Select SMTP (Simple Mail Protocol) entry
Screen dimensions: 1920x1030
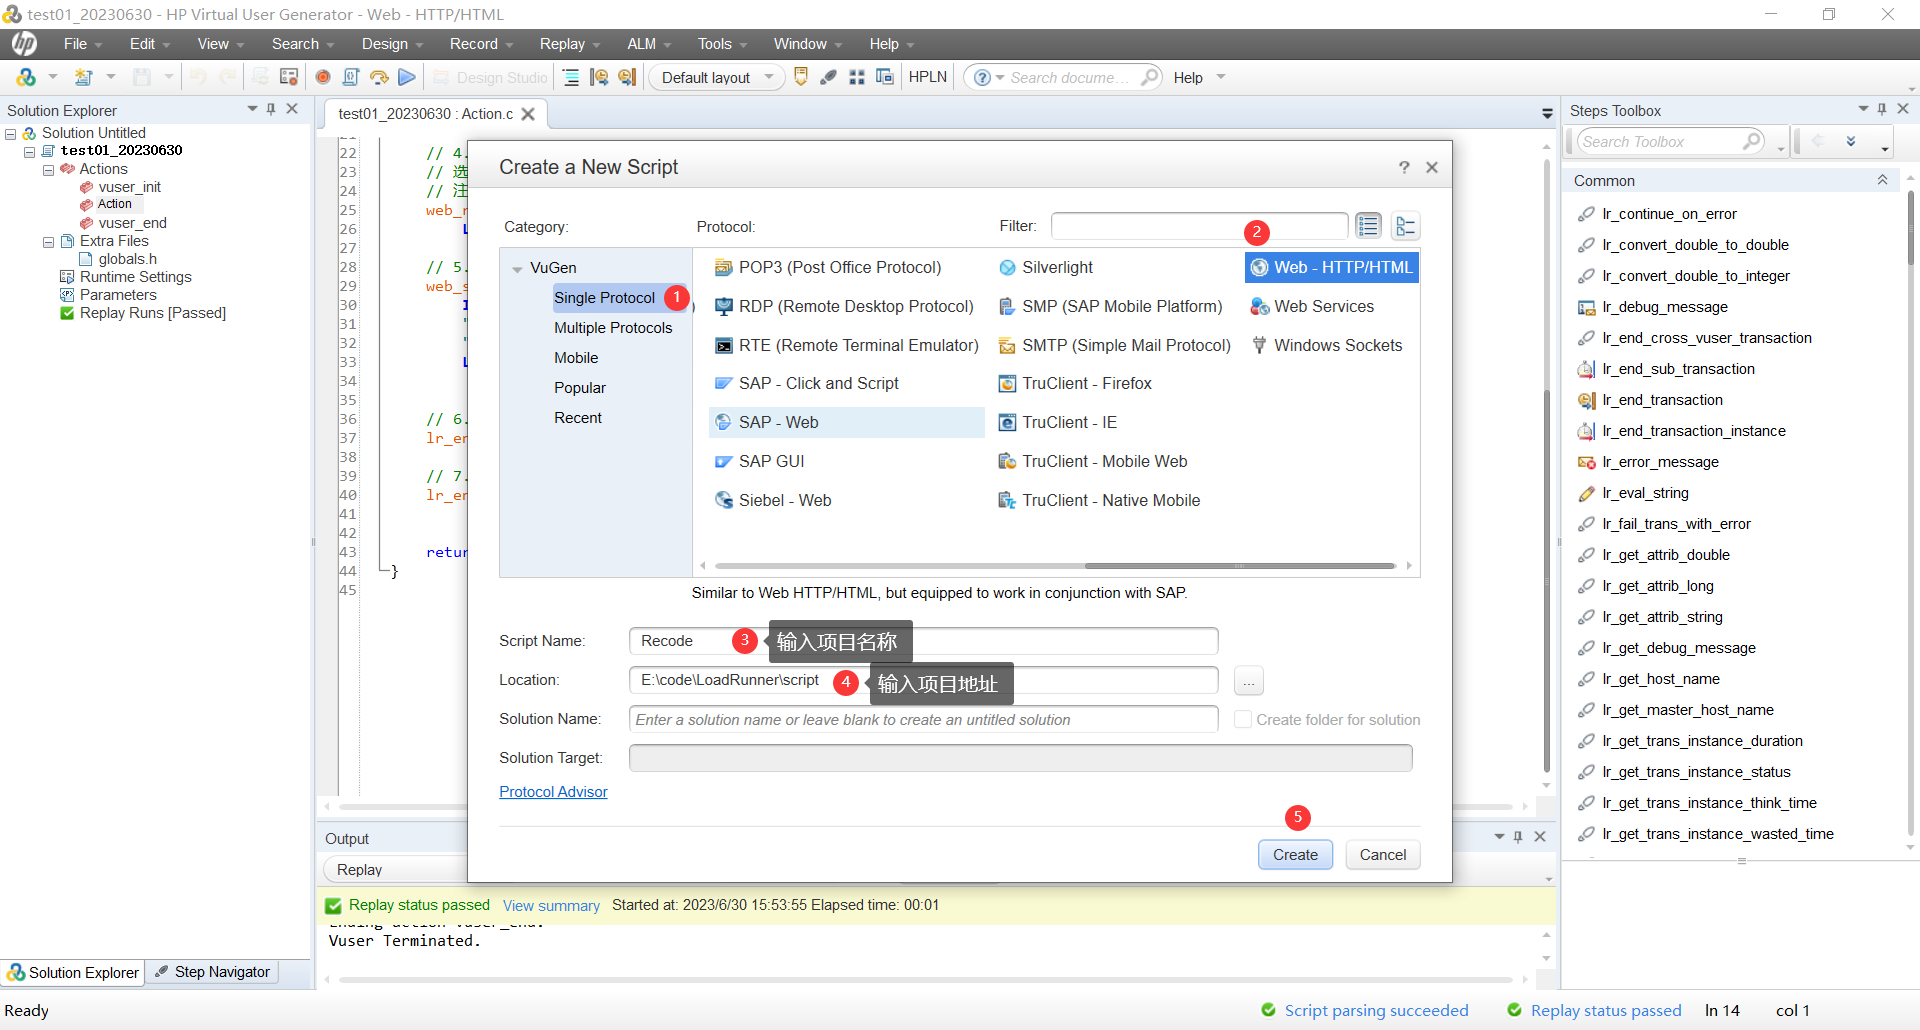(1114, 345)
